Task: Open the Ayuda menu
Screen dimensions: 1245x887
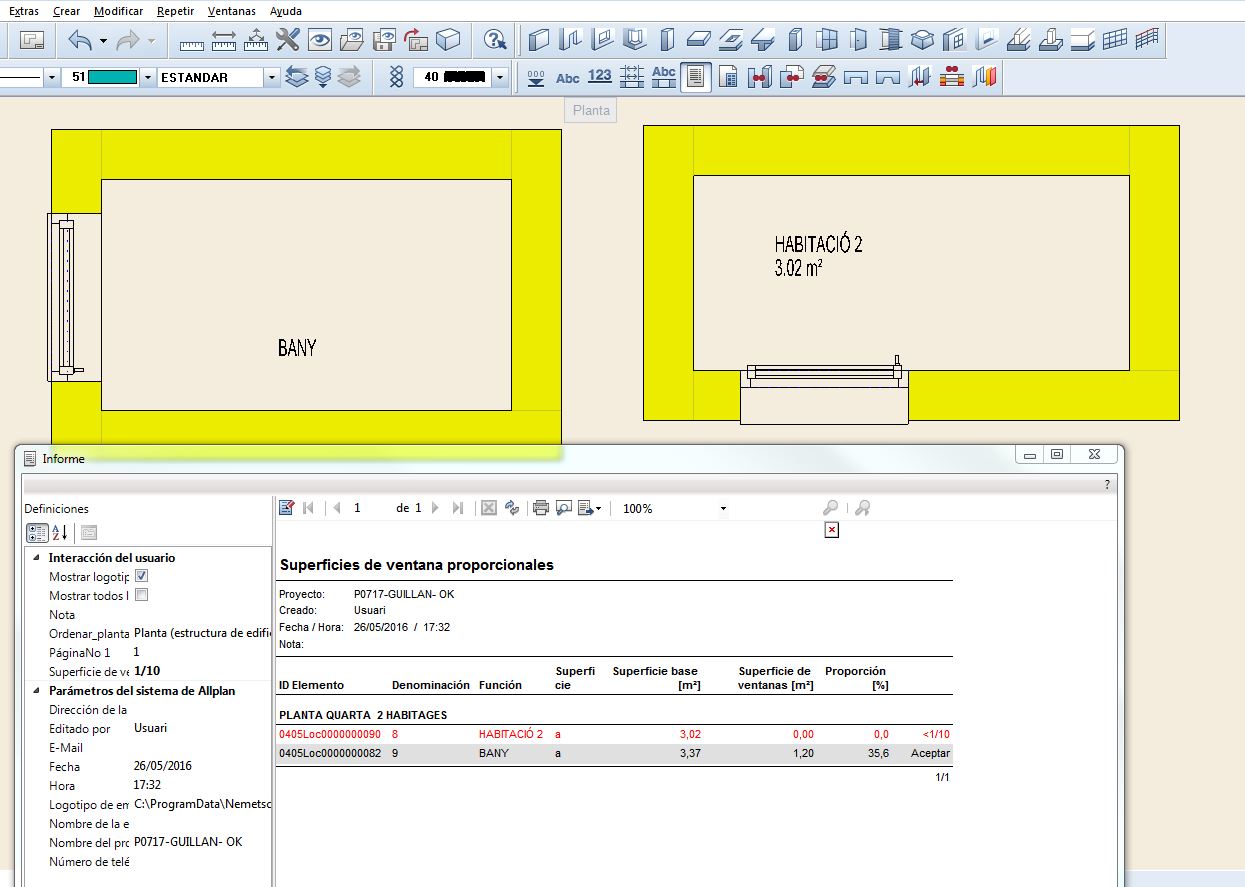Action: point(286,11)
